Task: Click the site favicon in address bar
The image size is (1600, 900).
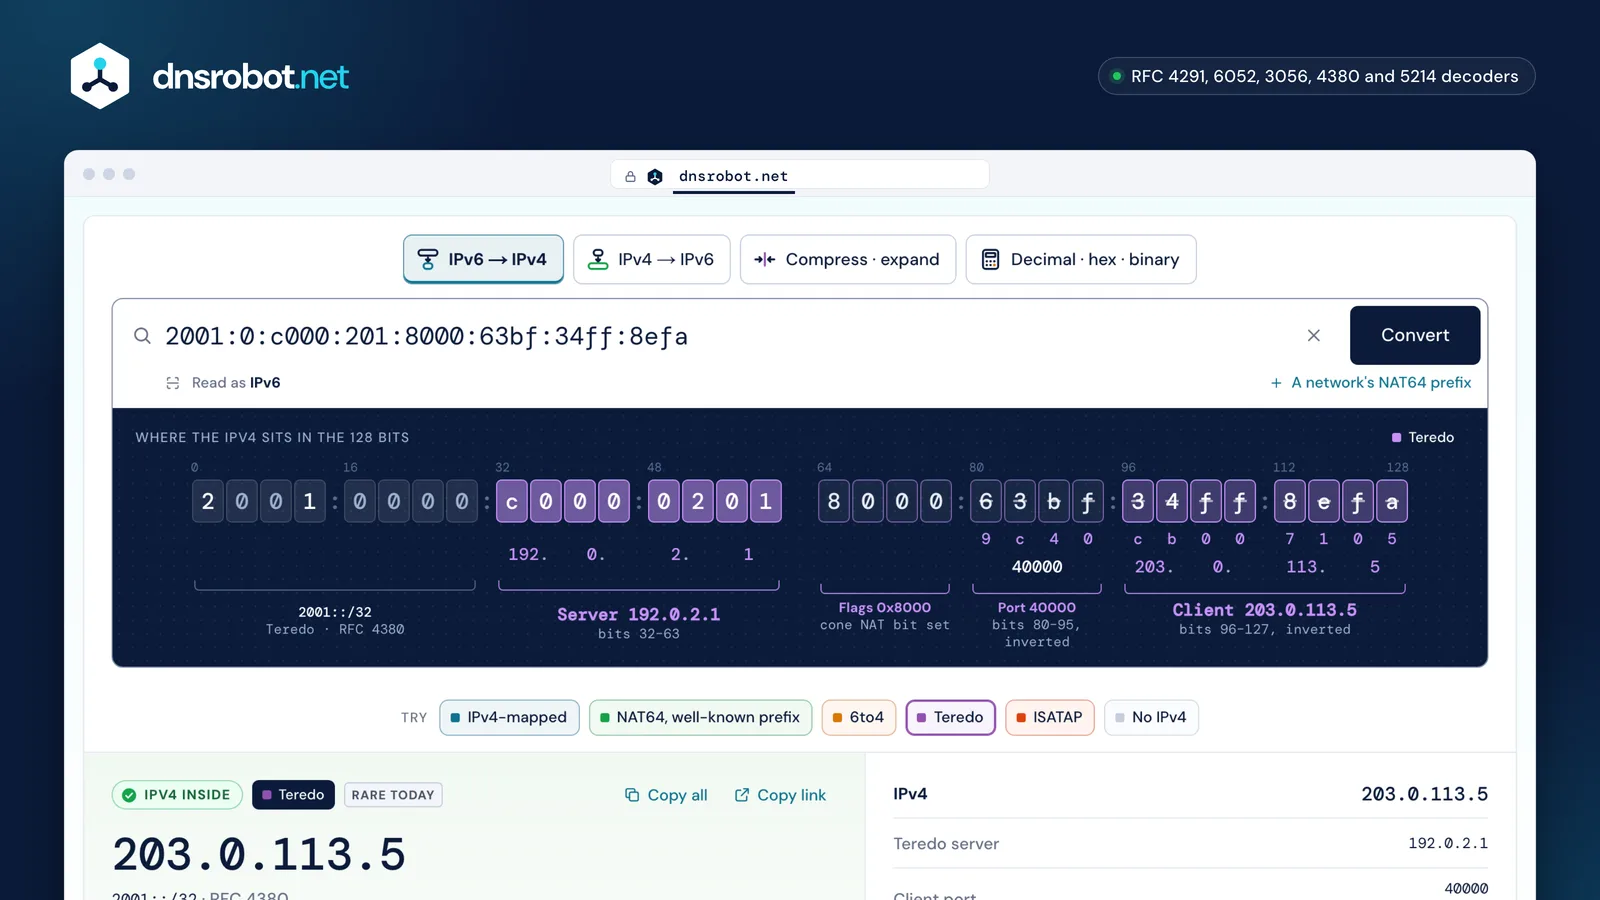Action: [x=655, y=176]
